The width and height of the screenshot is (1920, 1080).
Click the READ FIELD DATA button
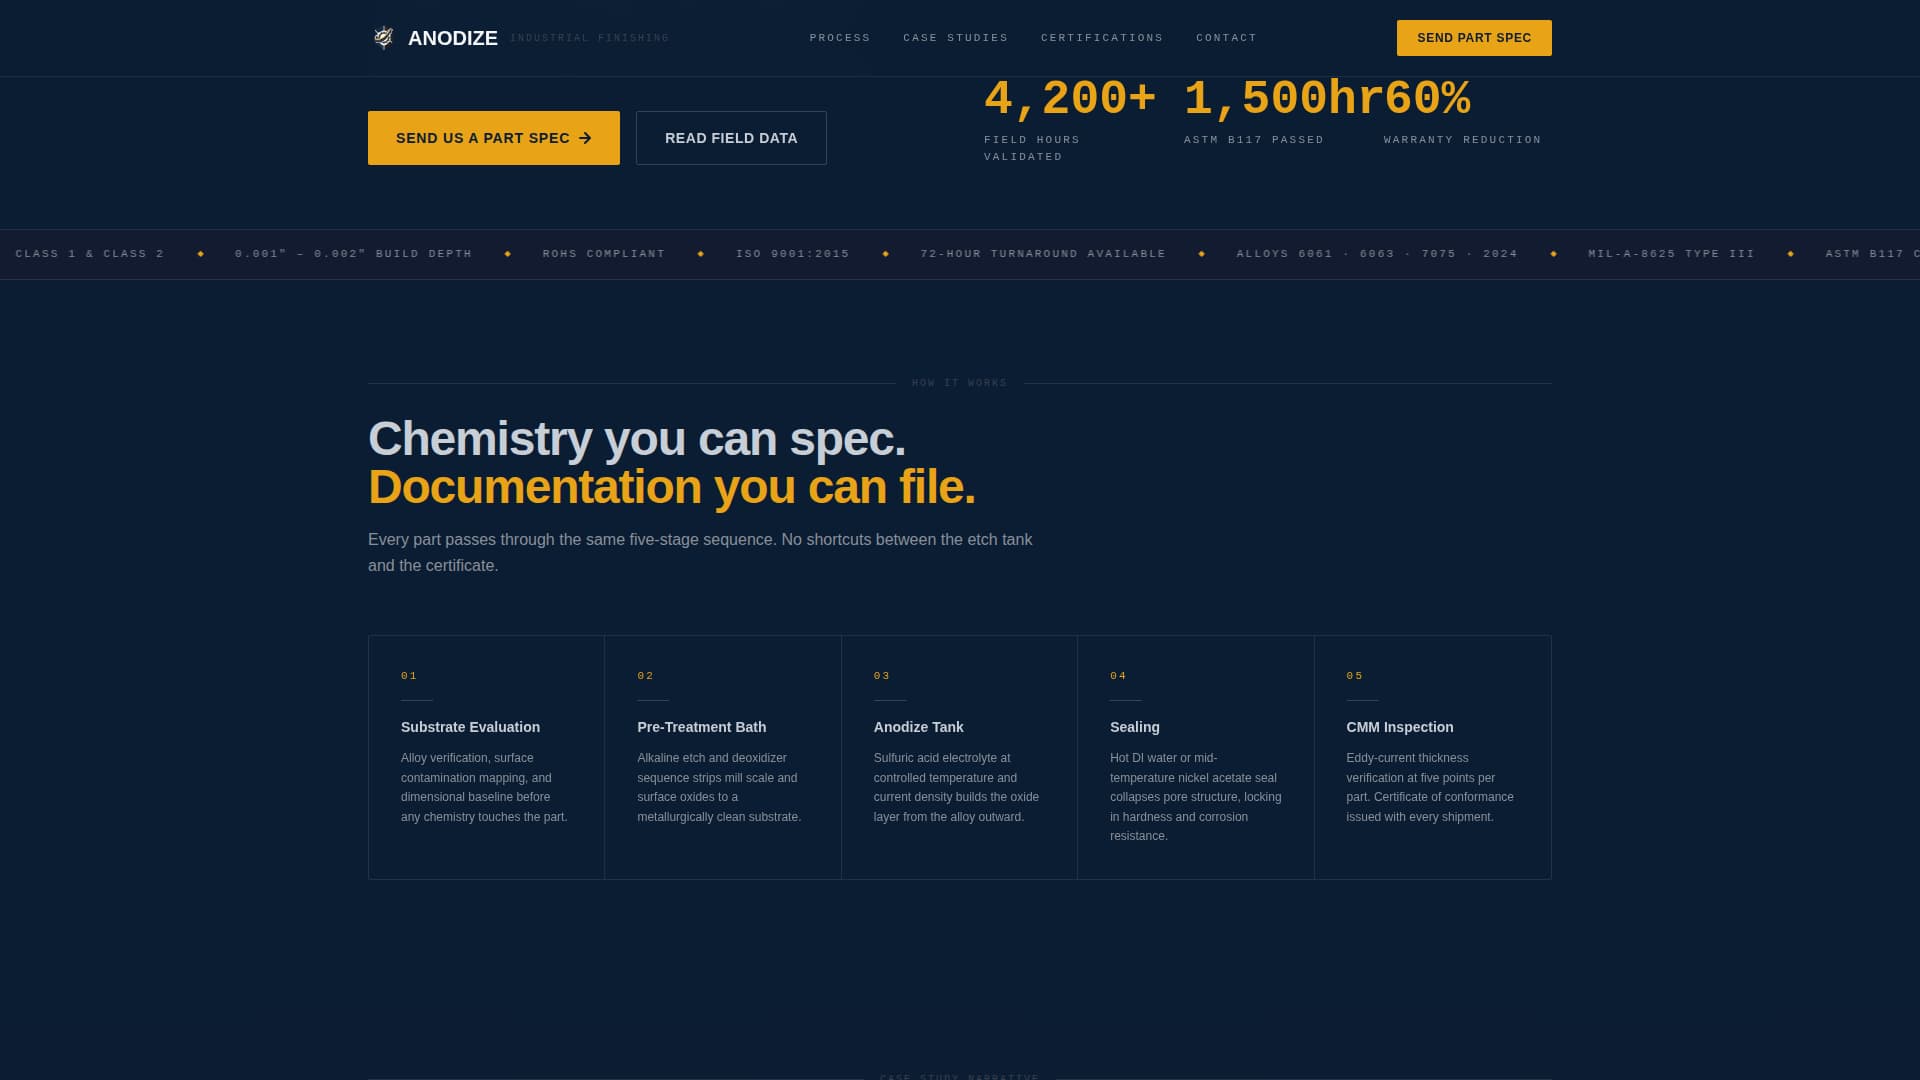click(731, 138)
